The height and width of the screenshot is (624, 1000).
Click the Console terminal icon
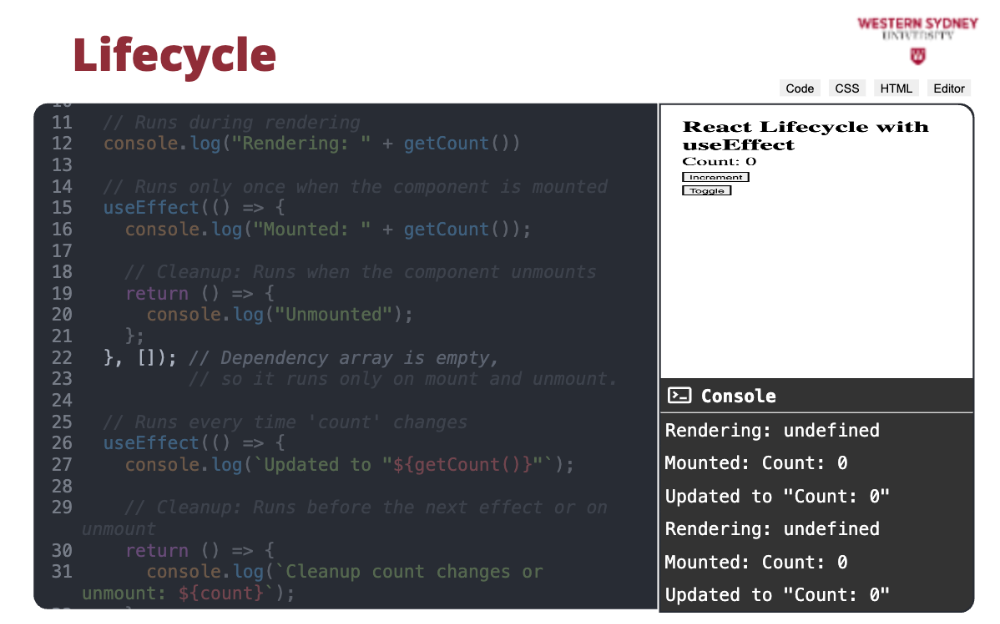(x=679, y=396)
